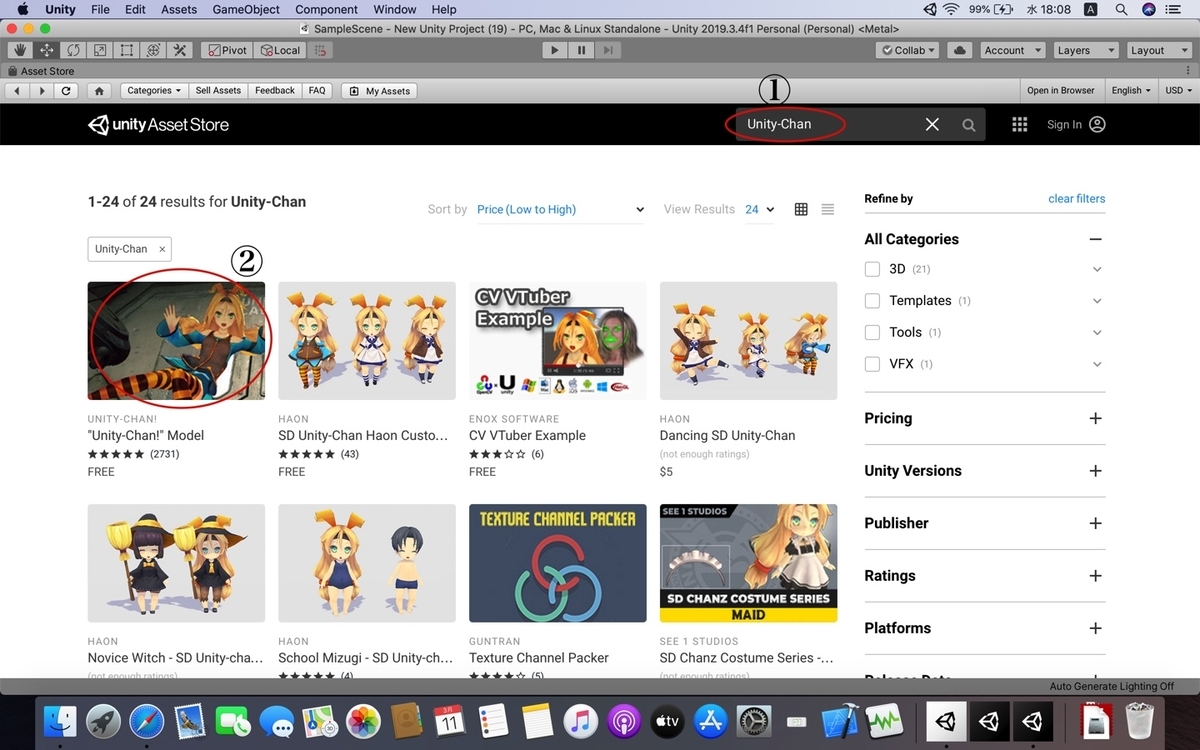Toggle Local handle rotation

[x=280, y=50]
